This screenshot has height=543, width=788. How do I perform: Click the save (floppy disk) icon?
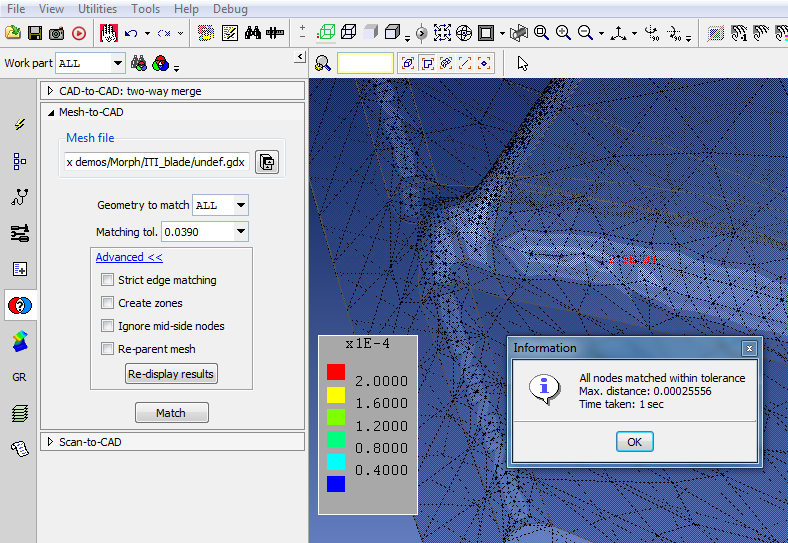click(x=35, y=33)
